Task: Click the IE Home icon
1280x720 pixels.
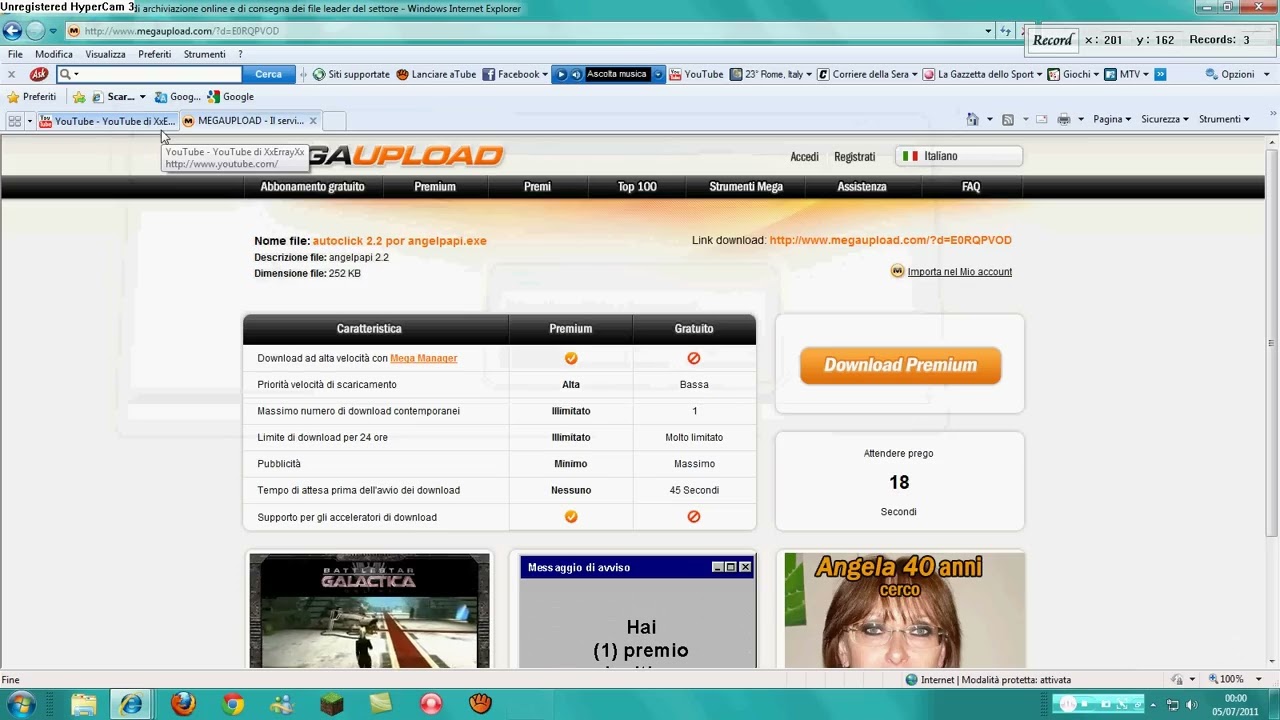Action: click(x=972, y=119)
